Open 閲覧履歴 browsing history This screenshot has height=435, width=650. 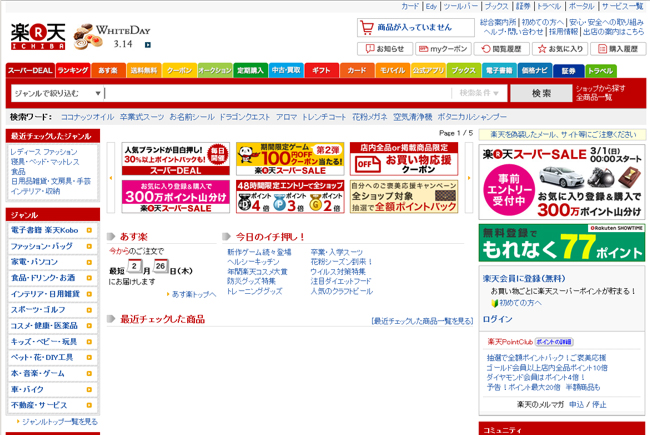click(x=502, y=49)
